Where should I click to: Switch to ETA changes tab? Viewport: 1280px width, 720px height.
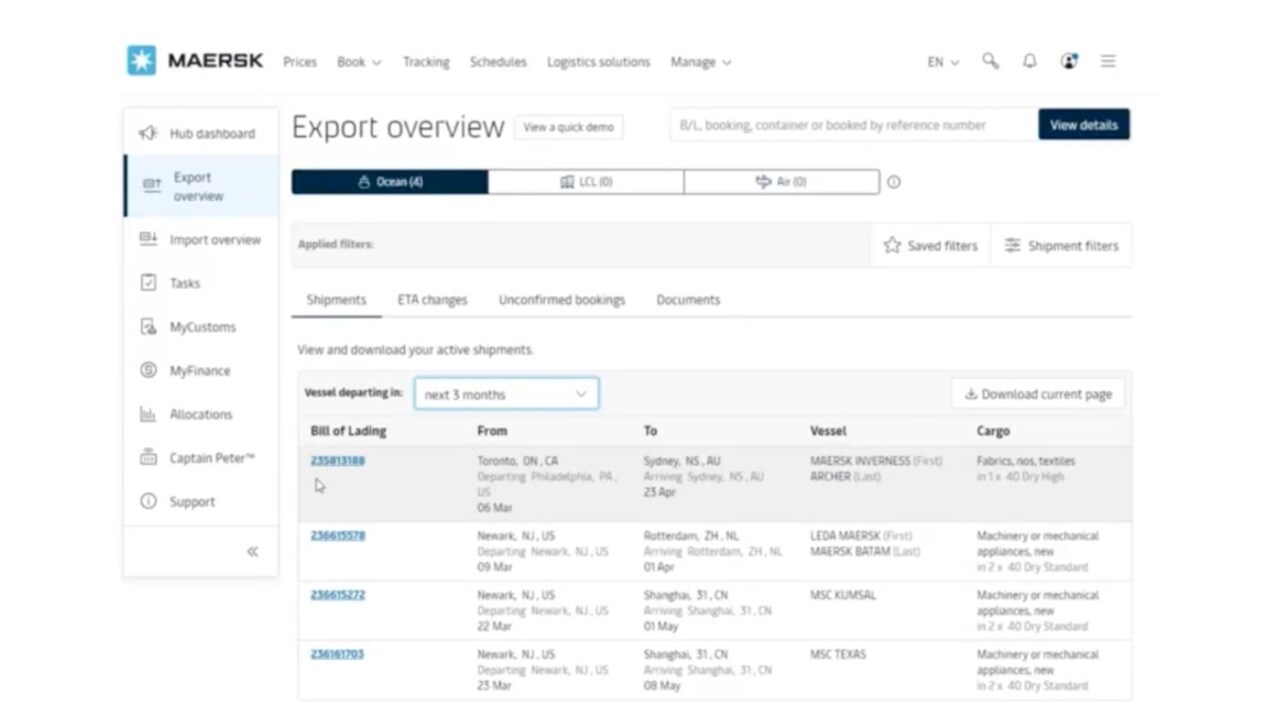tap(432, 300)
